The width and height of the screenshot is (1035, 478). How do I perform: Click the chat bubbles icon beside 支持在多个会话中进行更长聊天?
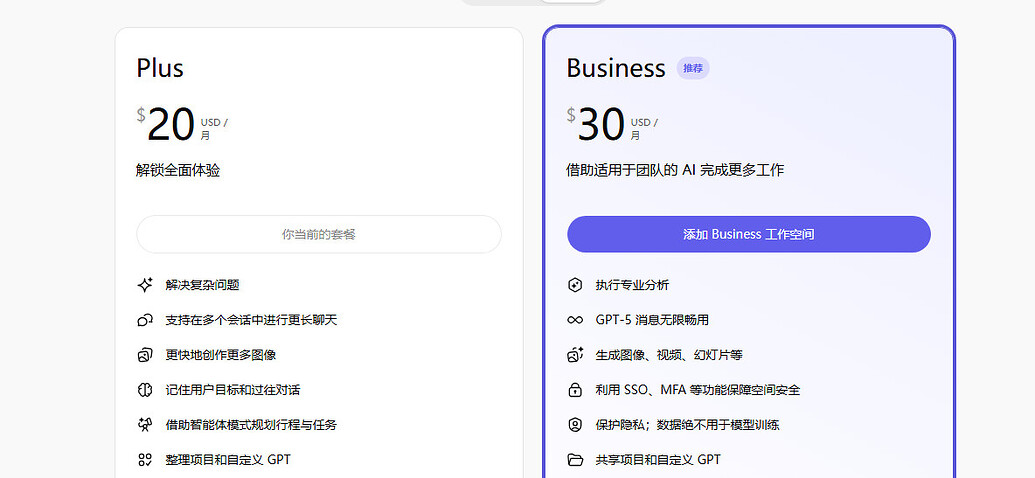(145, 320)
